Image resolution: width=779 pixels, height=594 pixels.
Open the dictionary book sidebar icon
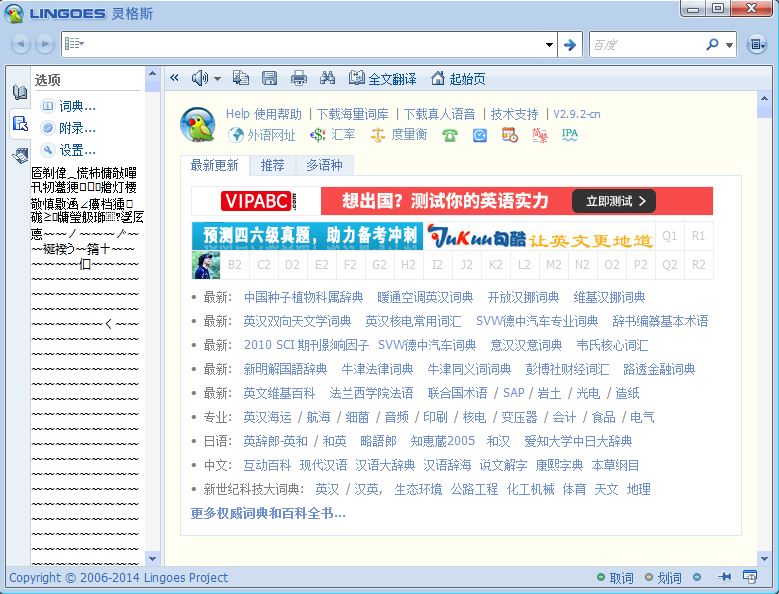pos(20,92)
